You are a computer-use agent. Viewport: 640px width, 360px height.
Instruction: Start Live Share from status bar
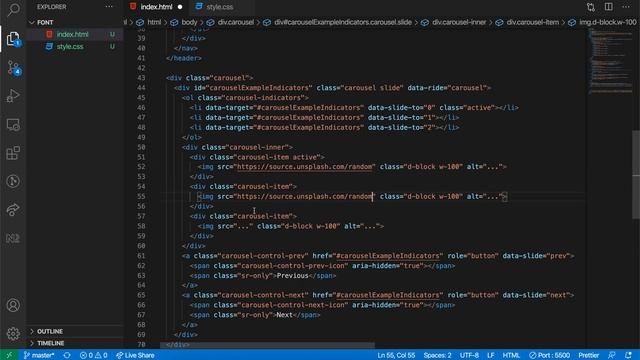(x=135, y=355)
